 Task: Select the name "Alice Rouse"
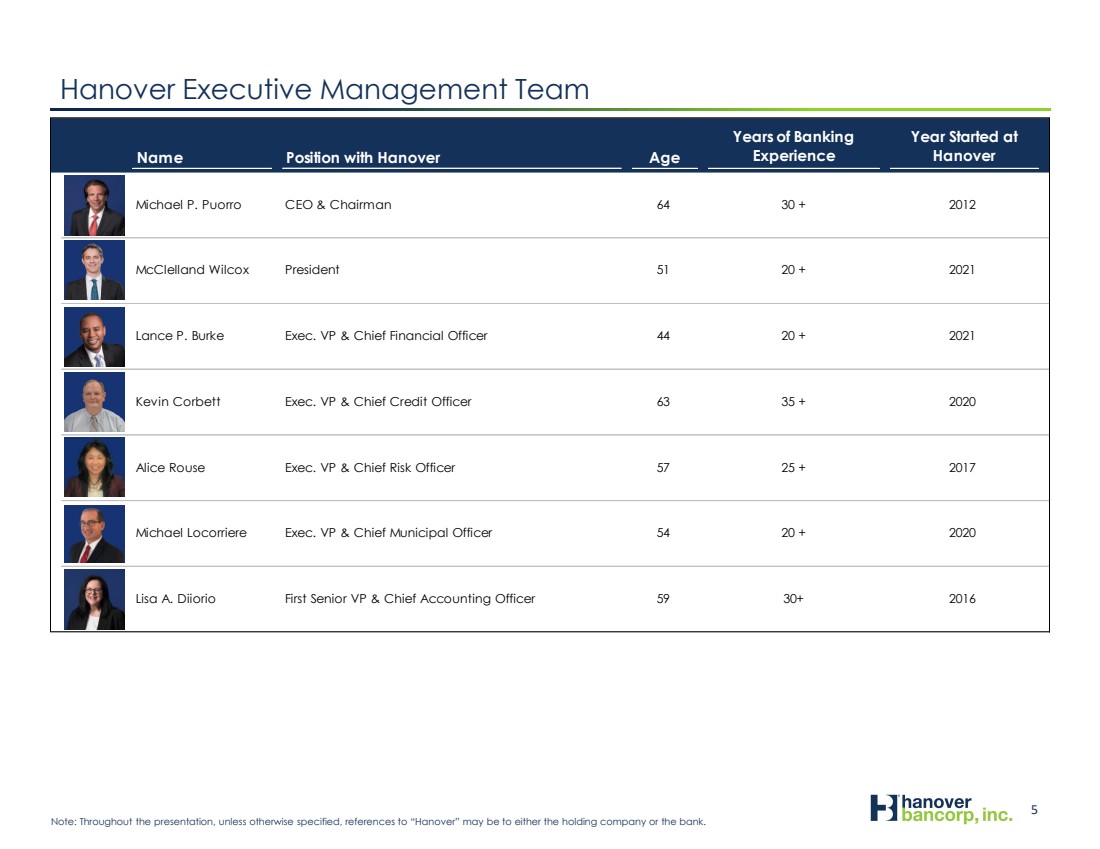pos(170,468)
